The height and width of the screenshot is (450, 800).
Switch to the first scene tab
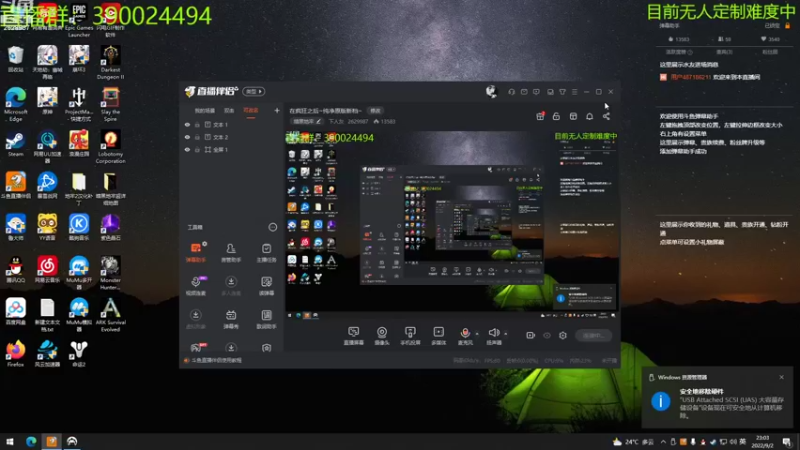coord(205,111)
